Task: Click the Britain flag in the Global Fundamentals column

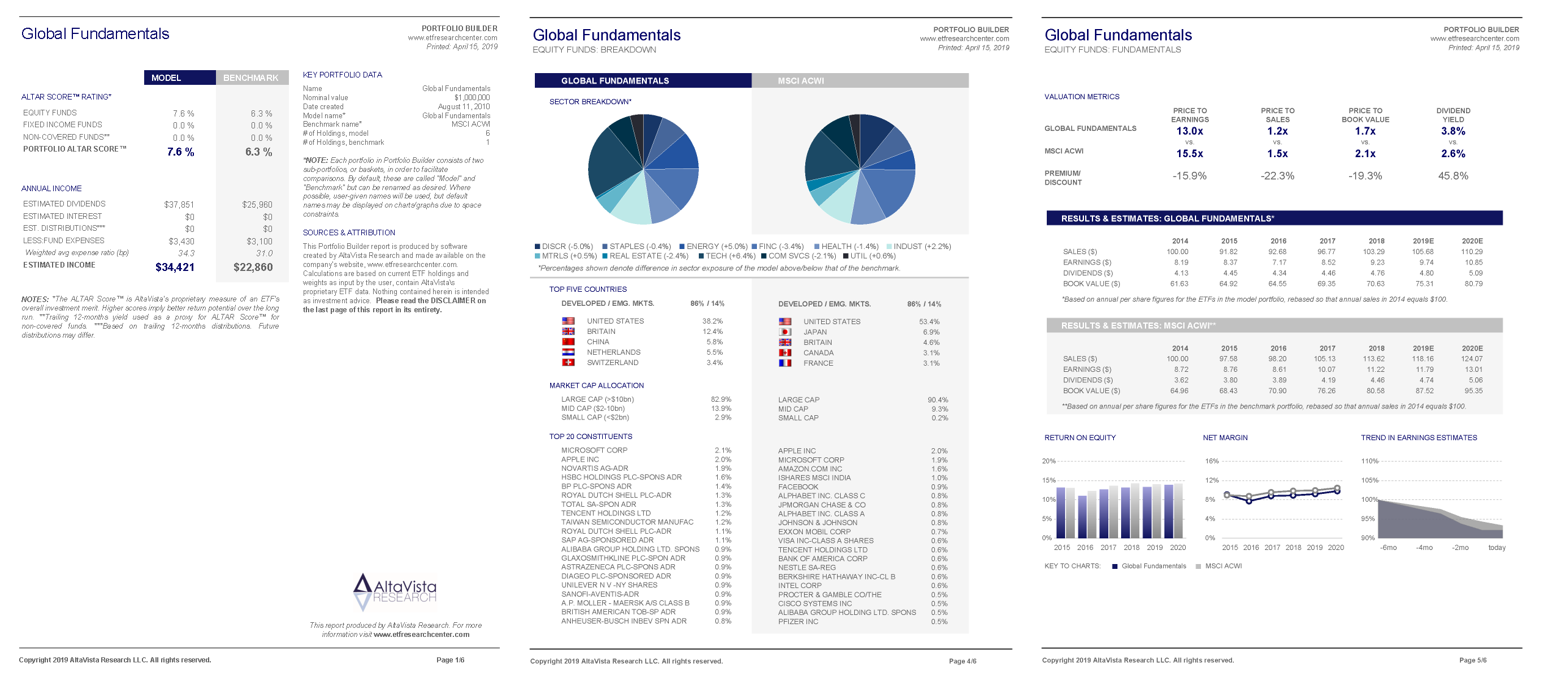Action: click(x=569, y=331)
